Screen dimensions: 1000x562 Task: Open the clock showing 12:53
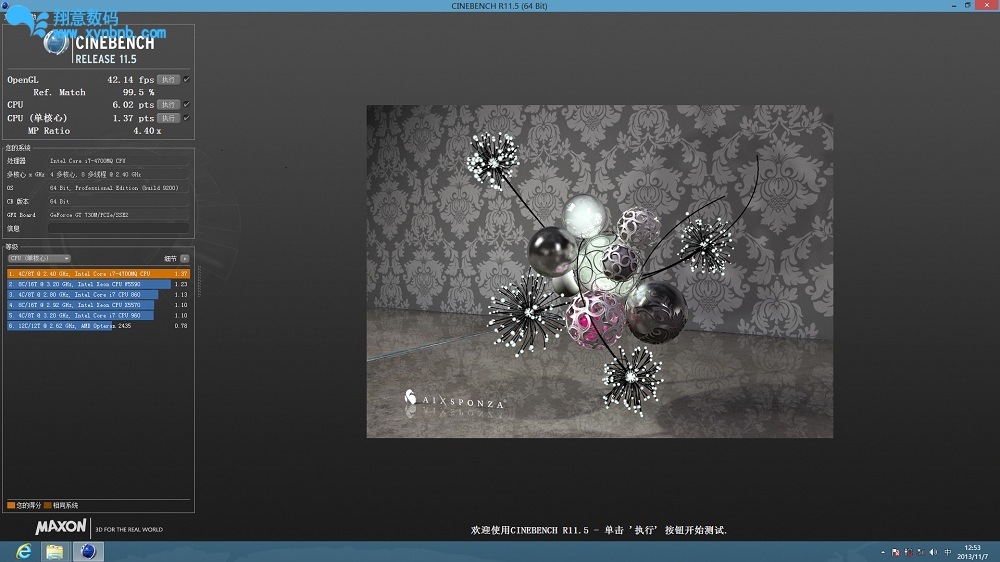click(973, 552)
